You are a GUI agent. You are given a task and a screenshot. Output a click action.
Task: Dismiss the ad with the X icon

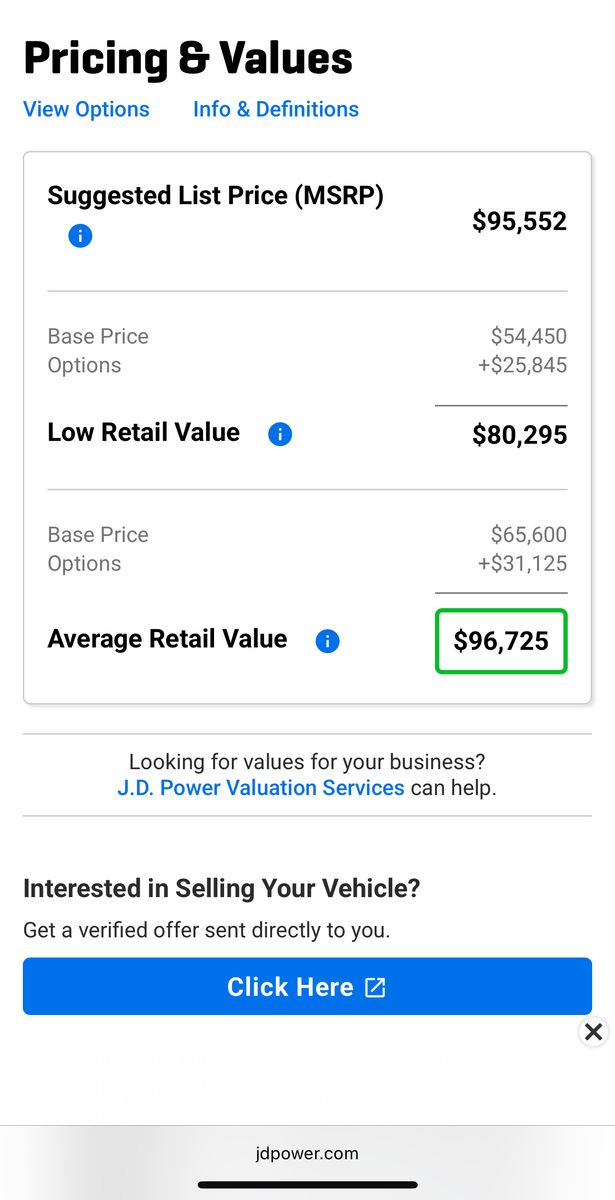pos(593,1031)
